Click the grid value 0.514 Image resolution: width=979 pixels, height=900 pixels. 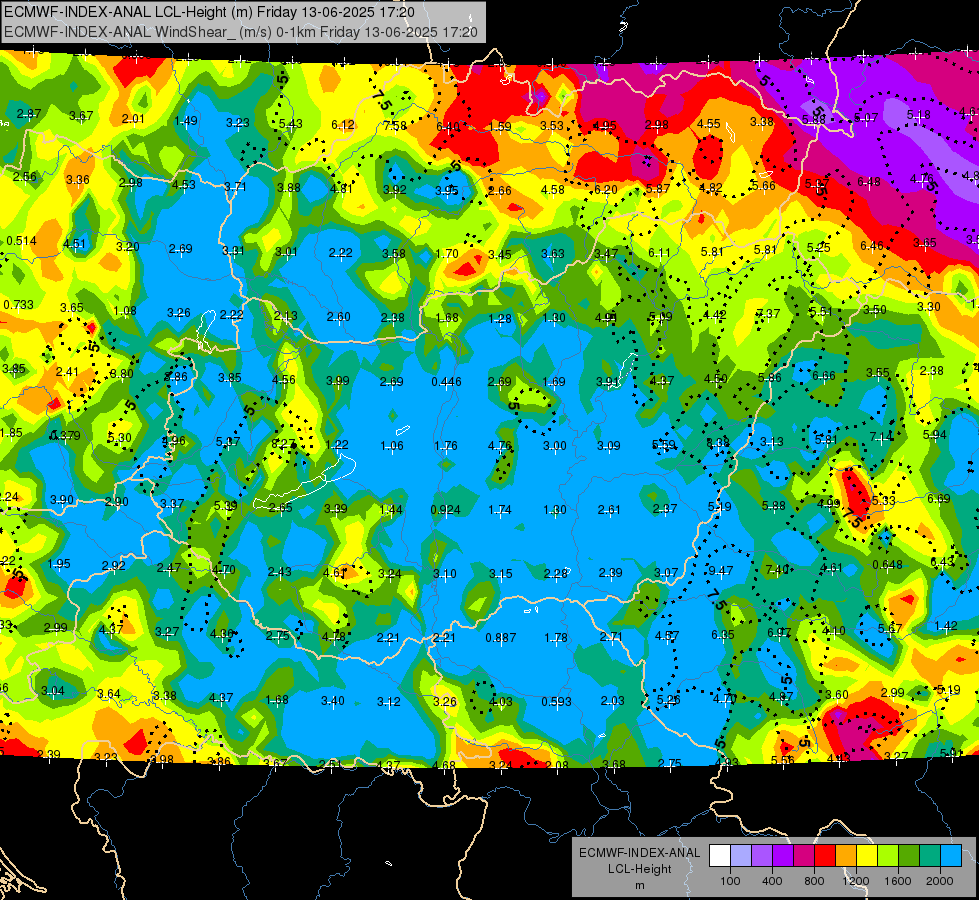coord(21,240)
